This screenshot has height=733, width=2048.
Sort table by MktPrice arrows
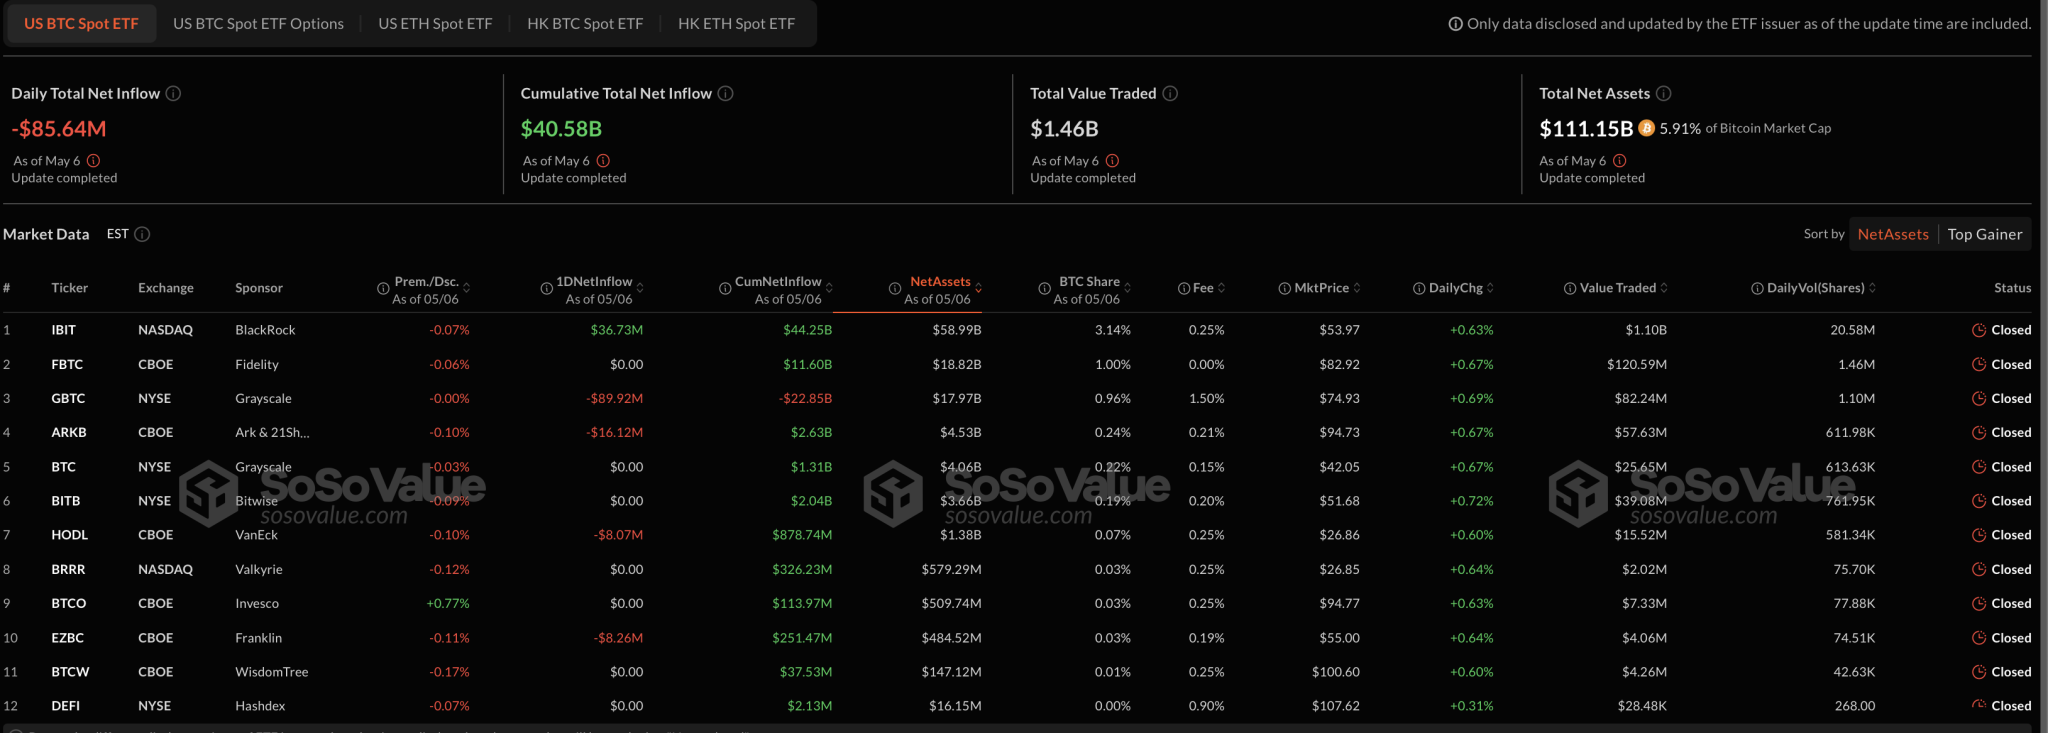click(x=1357, y=288)
